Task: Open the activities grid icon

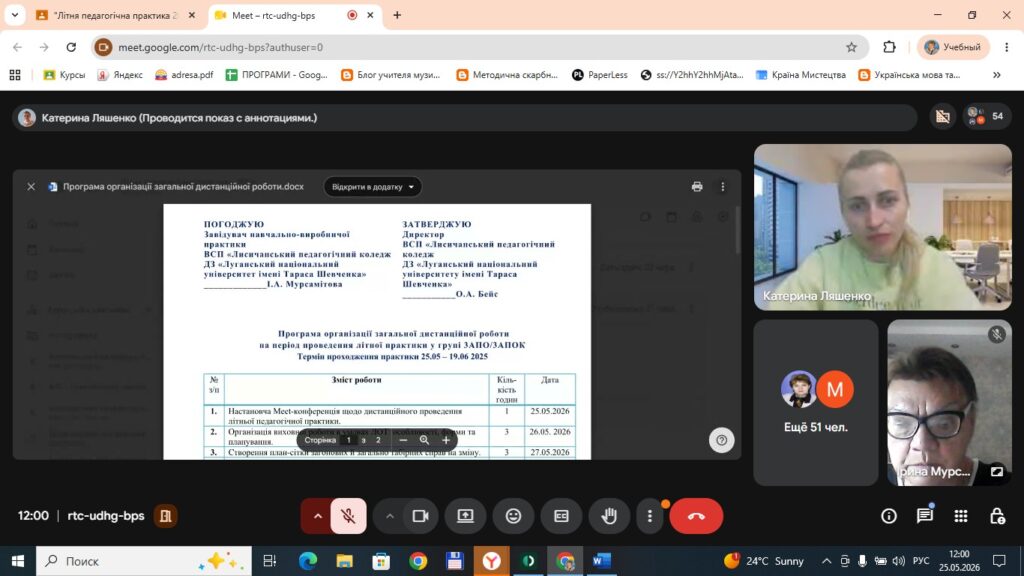Action: point(961,516)
